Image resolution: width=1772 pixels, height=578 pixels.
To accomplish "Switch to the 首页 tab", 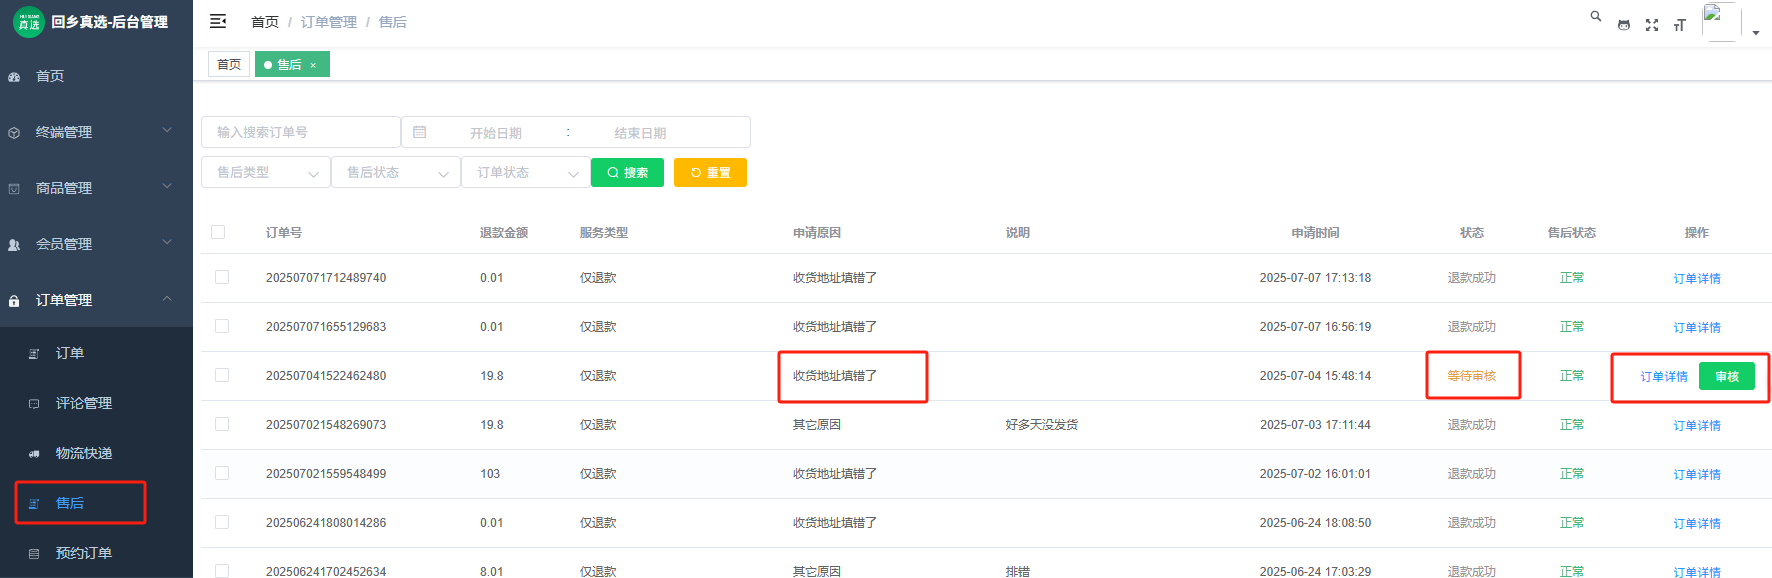I will click(x=229, y=65).
